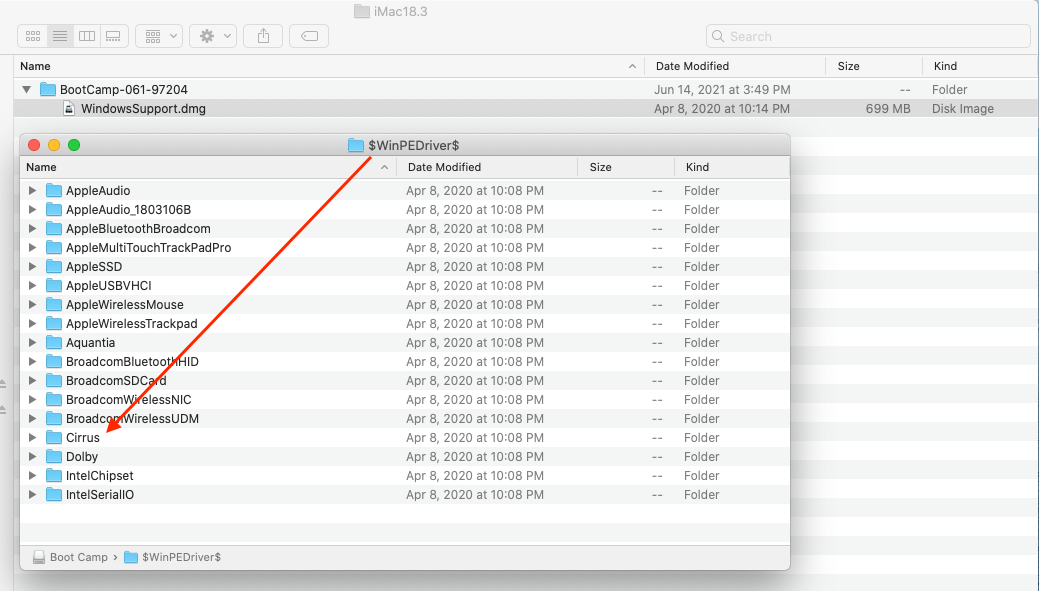Select the Cirrus folder icon

click(x=54, y=437)
